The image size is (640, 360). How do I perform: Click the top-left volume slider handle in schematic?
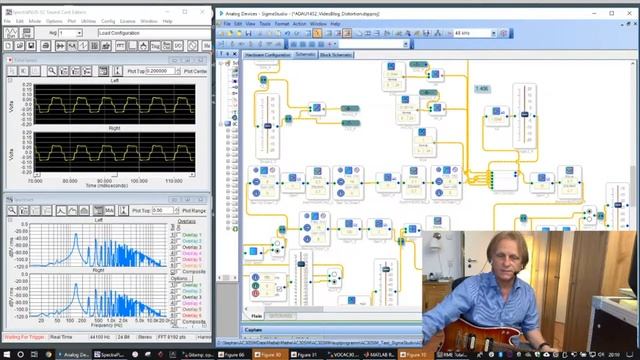coord(268,126)
